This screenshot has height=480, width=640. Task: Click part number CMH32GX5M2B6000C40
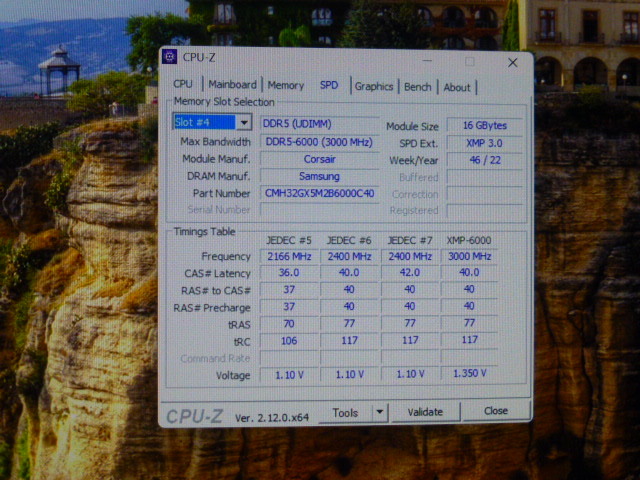click(x=320, y=193)
